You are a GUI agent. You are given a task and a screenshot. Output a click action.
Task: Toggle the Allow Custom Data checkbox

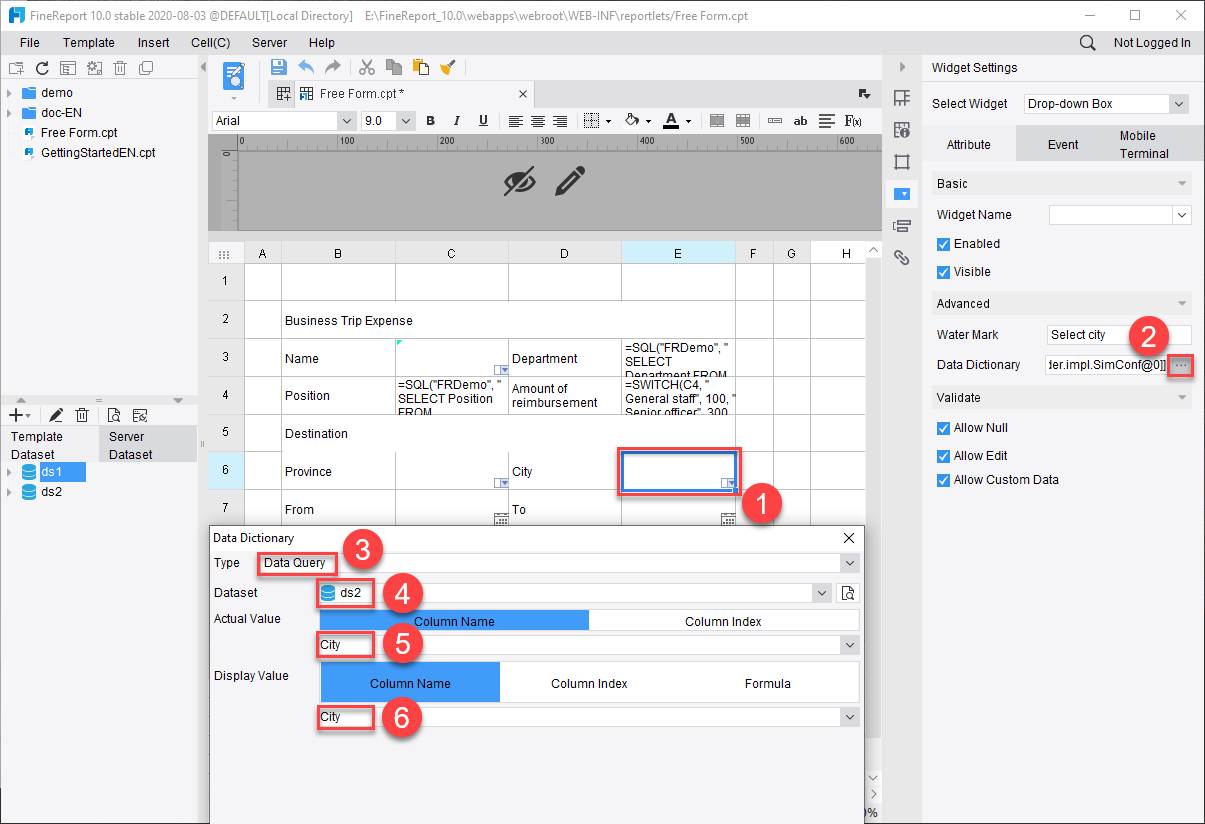pos(943,480)
